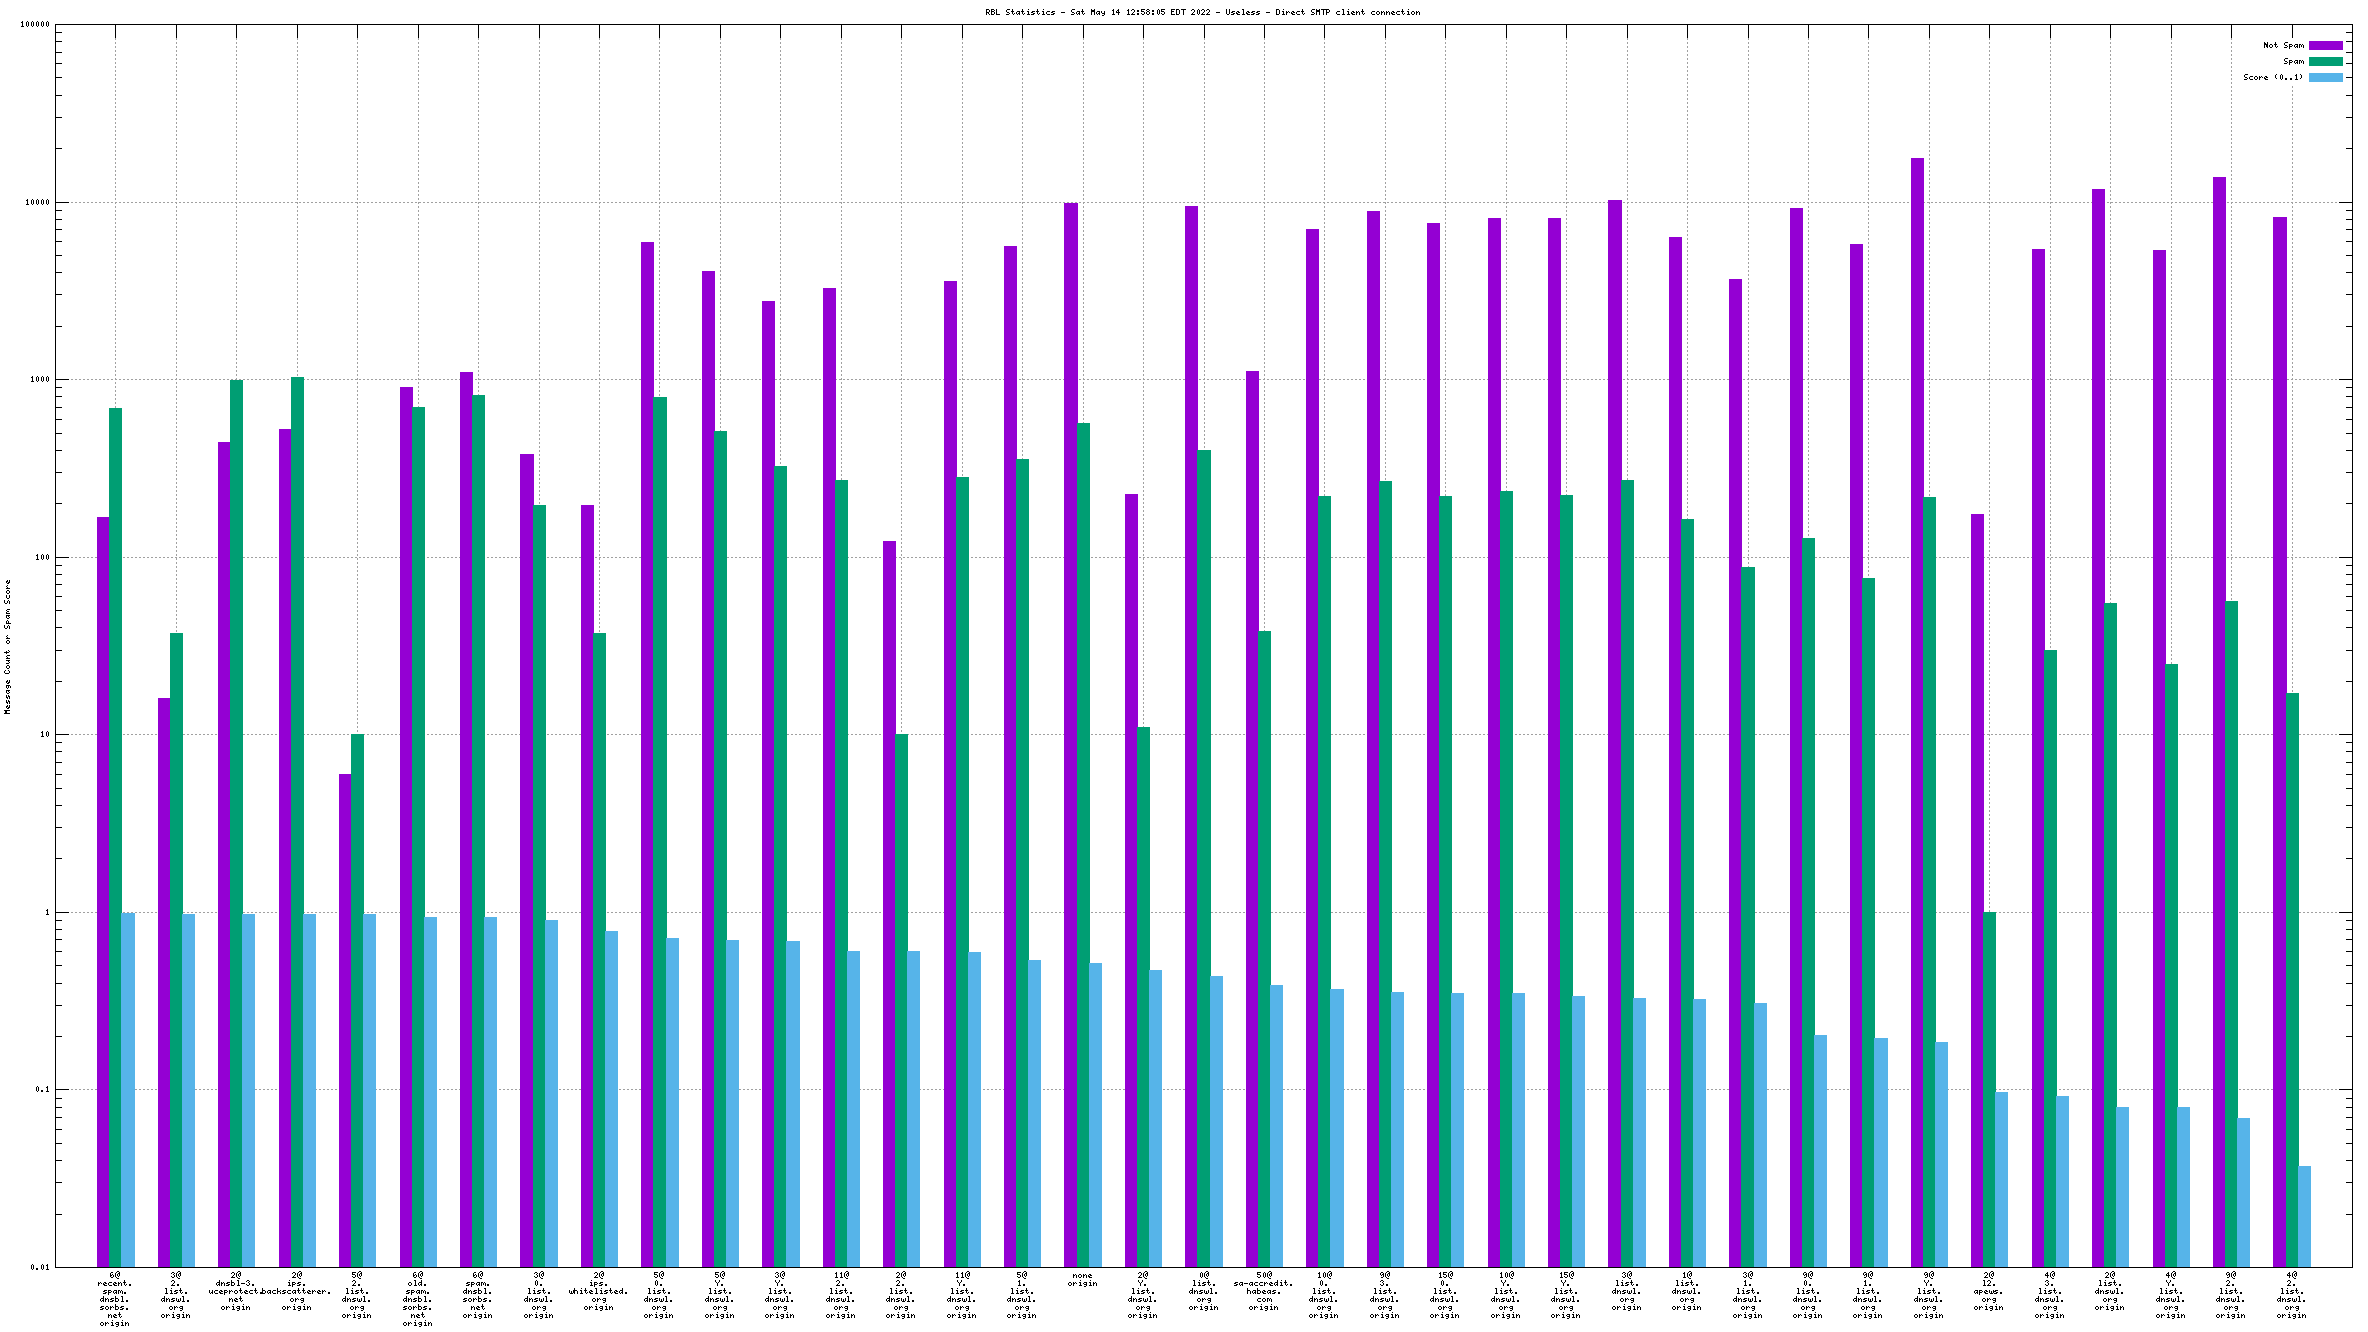Click the old.spam.dnsbl.sorbs.net axis label
Viewport: 2368px width, 1332px height.
pyautogui.click(x=418, y=1299)
